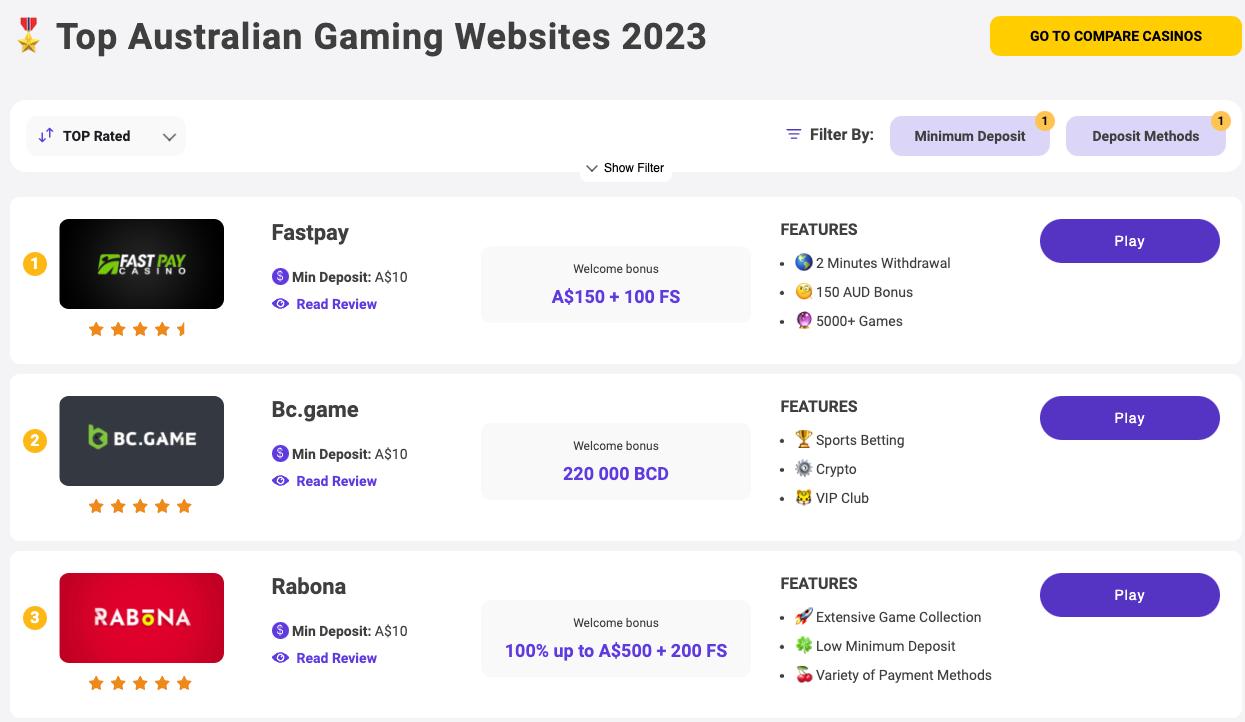The height and width of the screenshot is (722, 1245).
Task: Click the count badge on Minimum Deposit filter
Action: point(1045,121)
